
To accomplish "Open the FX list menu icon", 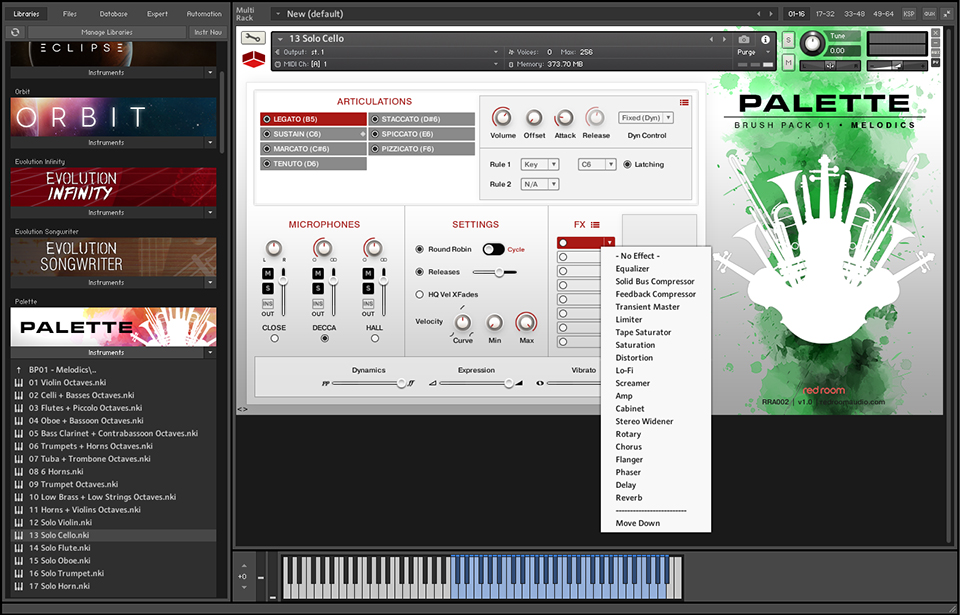I will tap(595, 225).
